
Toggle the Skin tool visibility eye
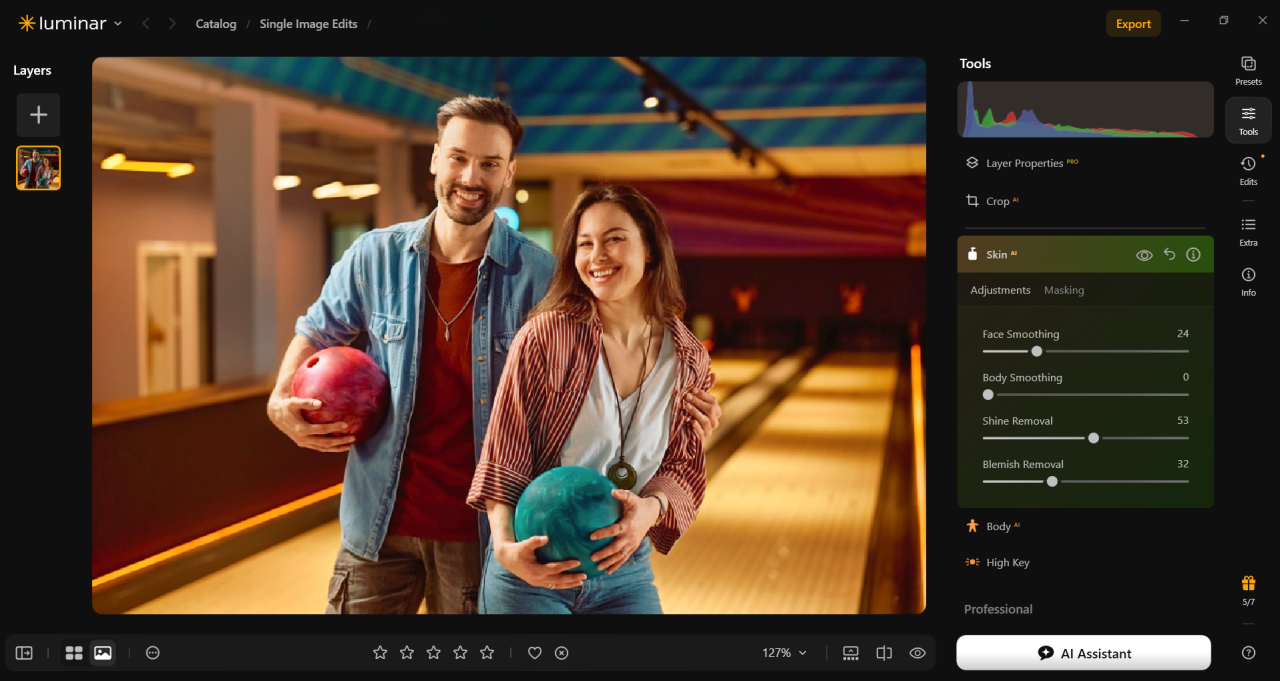1144,255
